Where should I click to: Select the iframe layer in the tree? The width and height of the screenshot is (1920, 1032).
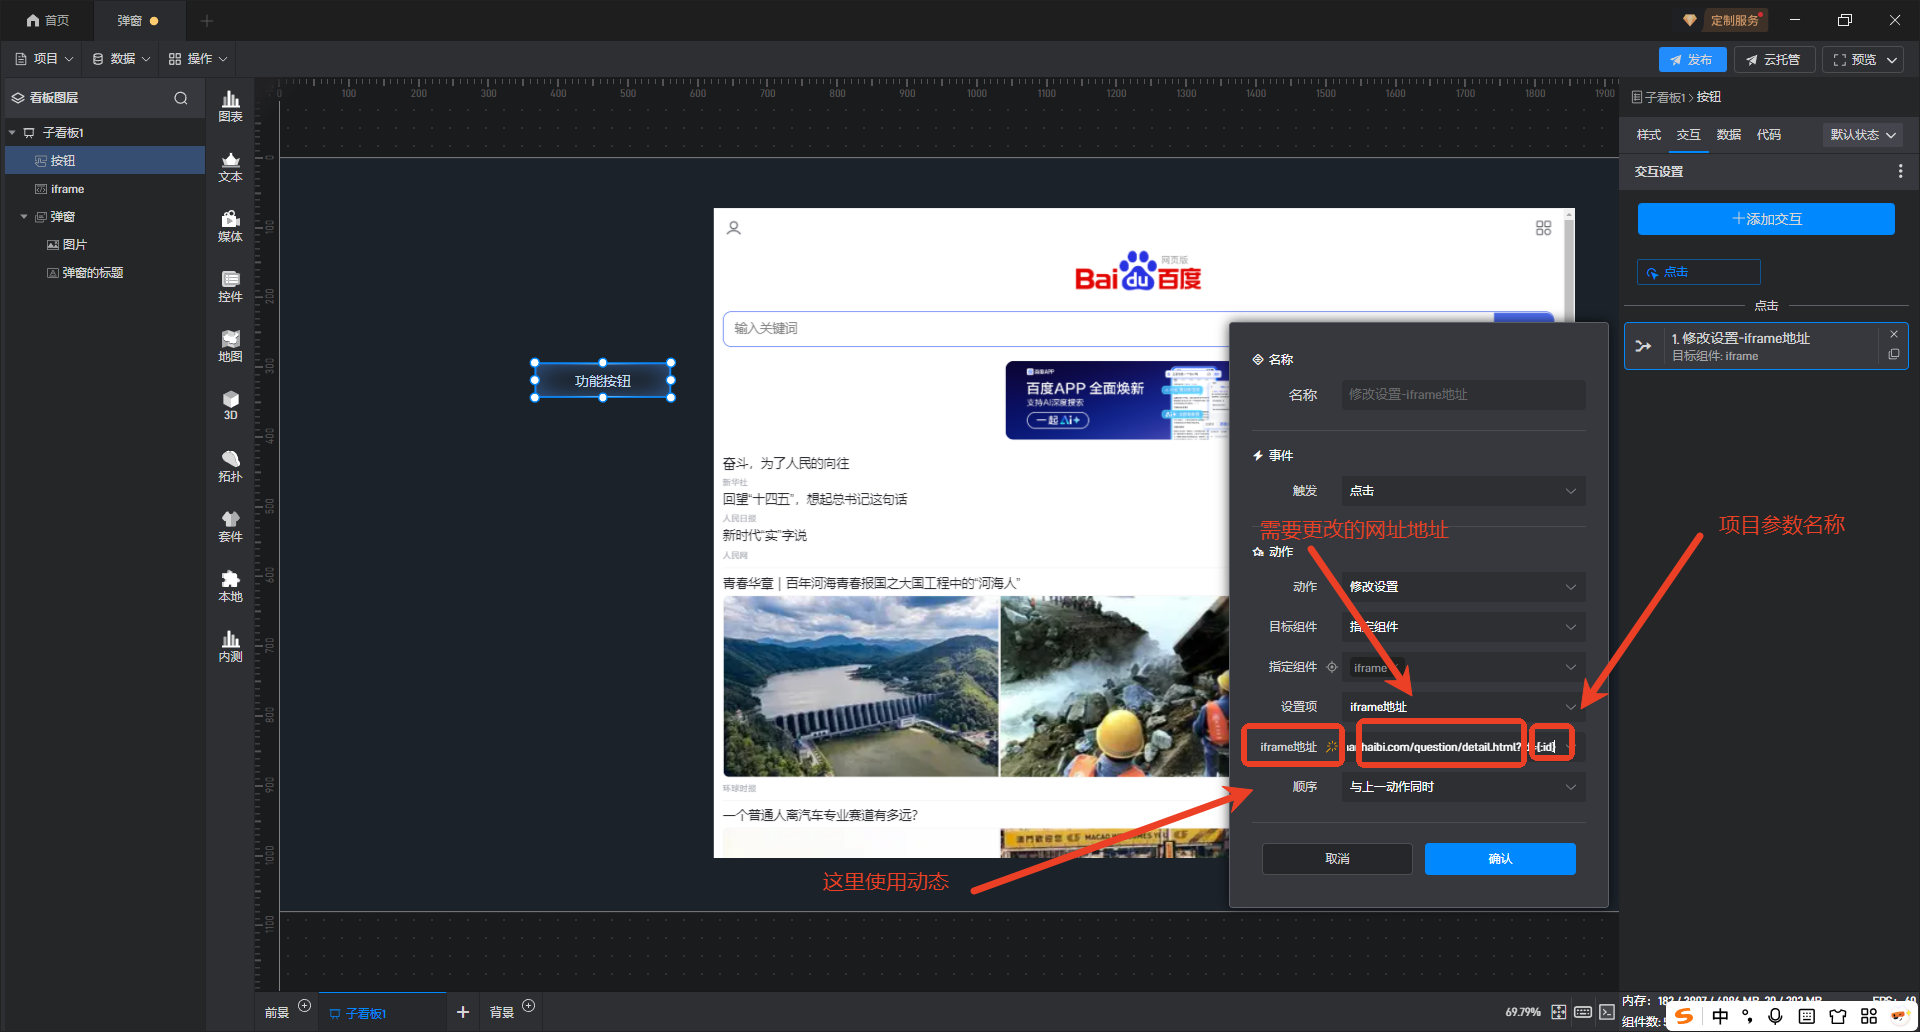(68, 189)
